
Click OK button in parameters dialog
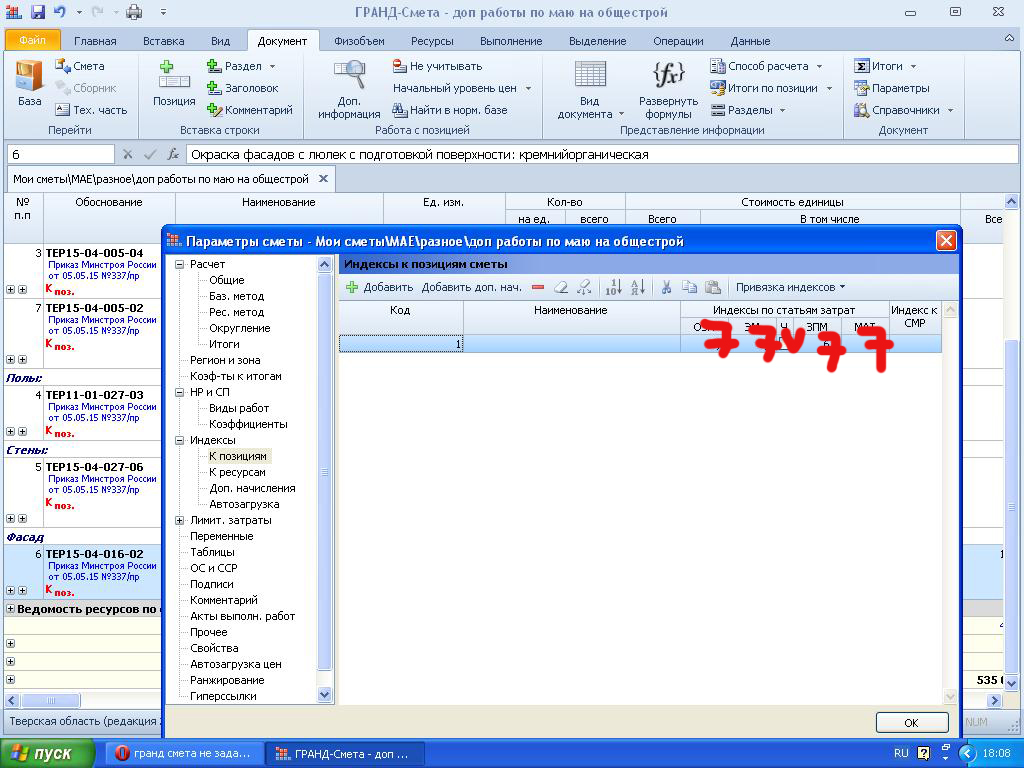coord(911,722)
